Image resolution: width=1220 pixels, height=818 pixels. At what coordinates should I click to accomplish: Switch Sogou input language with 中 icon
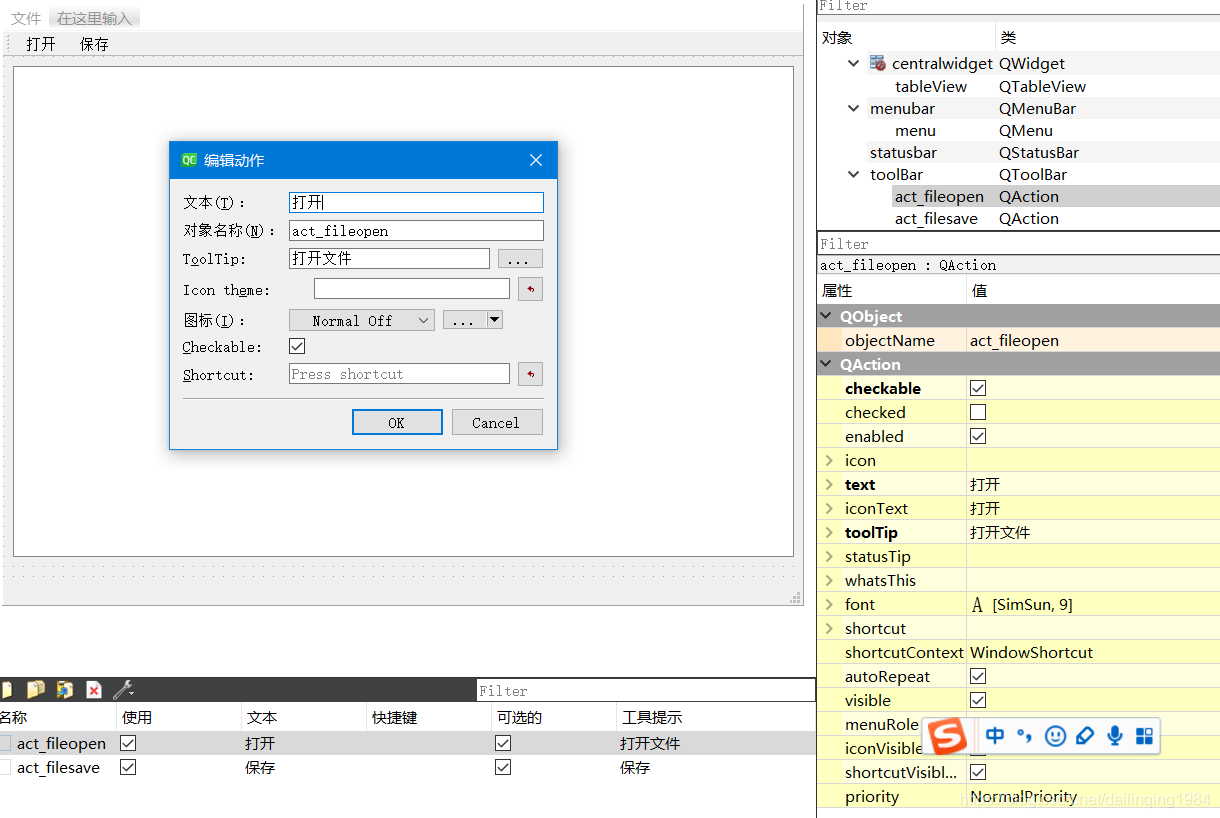tap(995, 736)
